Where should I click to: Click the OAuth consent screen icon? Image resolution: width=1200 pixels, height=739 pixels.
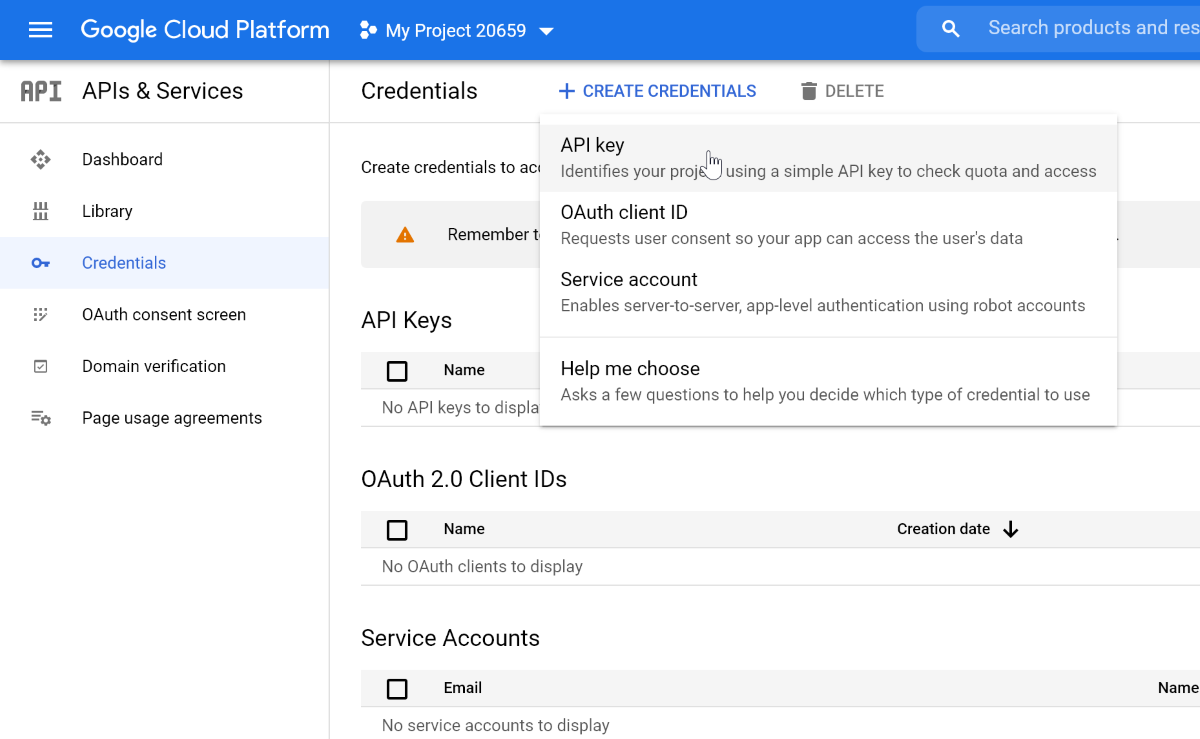40,314
